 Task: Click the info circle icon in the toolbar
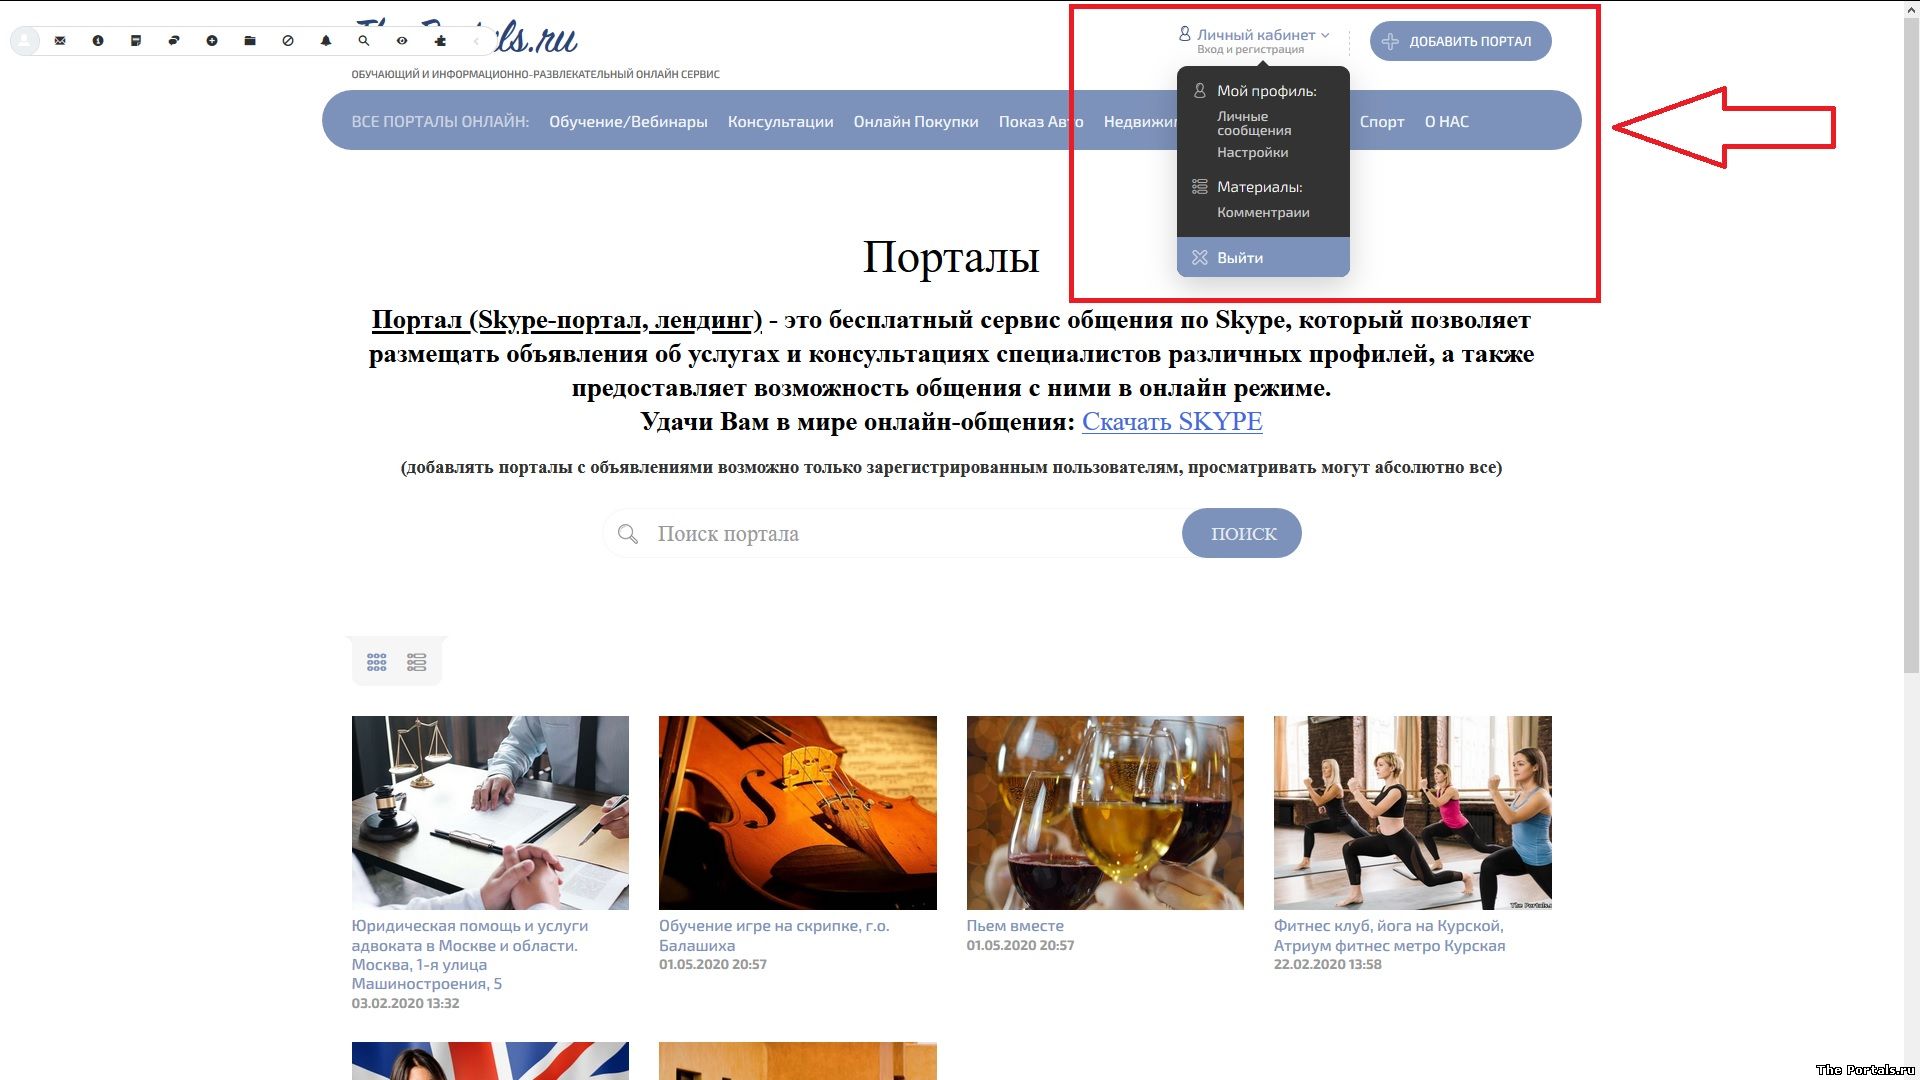[x=98, y=41]
